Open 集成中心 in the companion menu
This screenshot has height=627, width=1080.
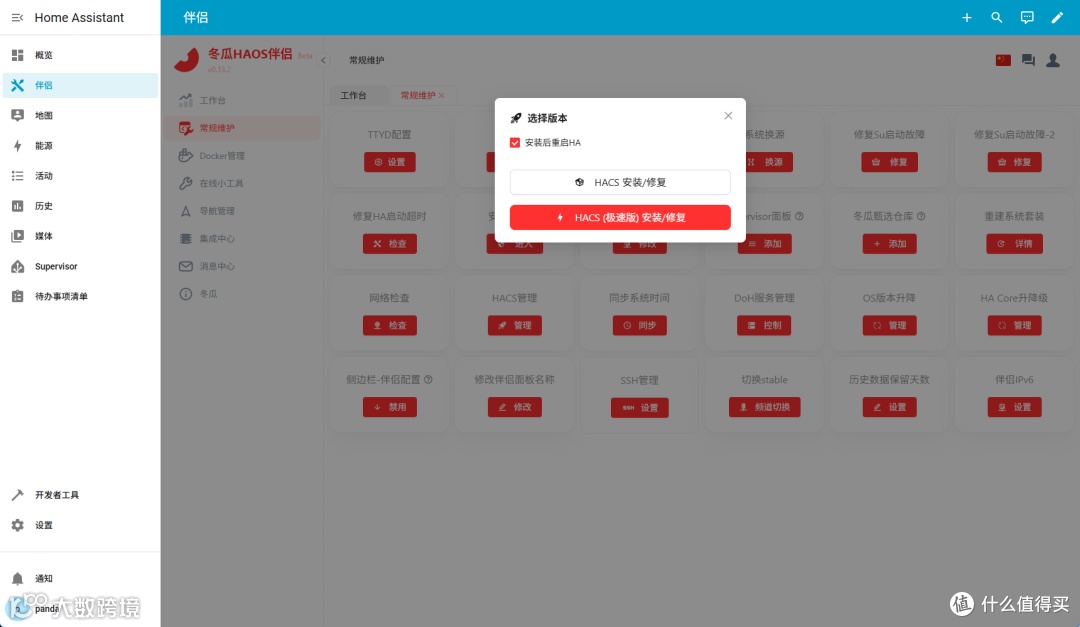[x=242, y=238]
